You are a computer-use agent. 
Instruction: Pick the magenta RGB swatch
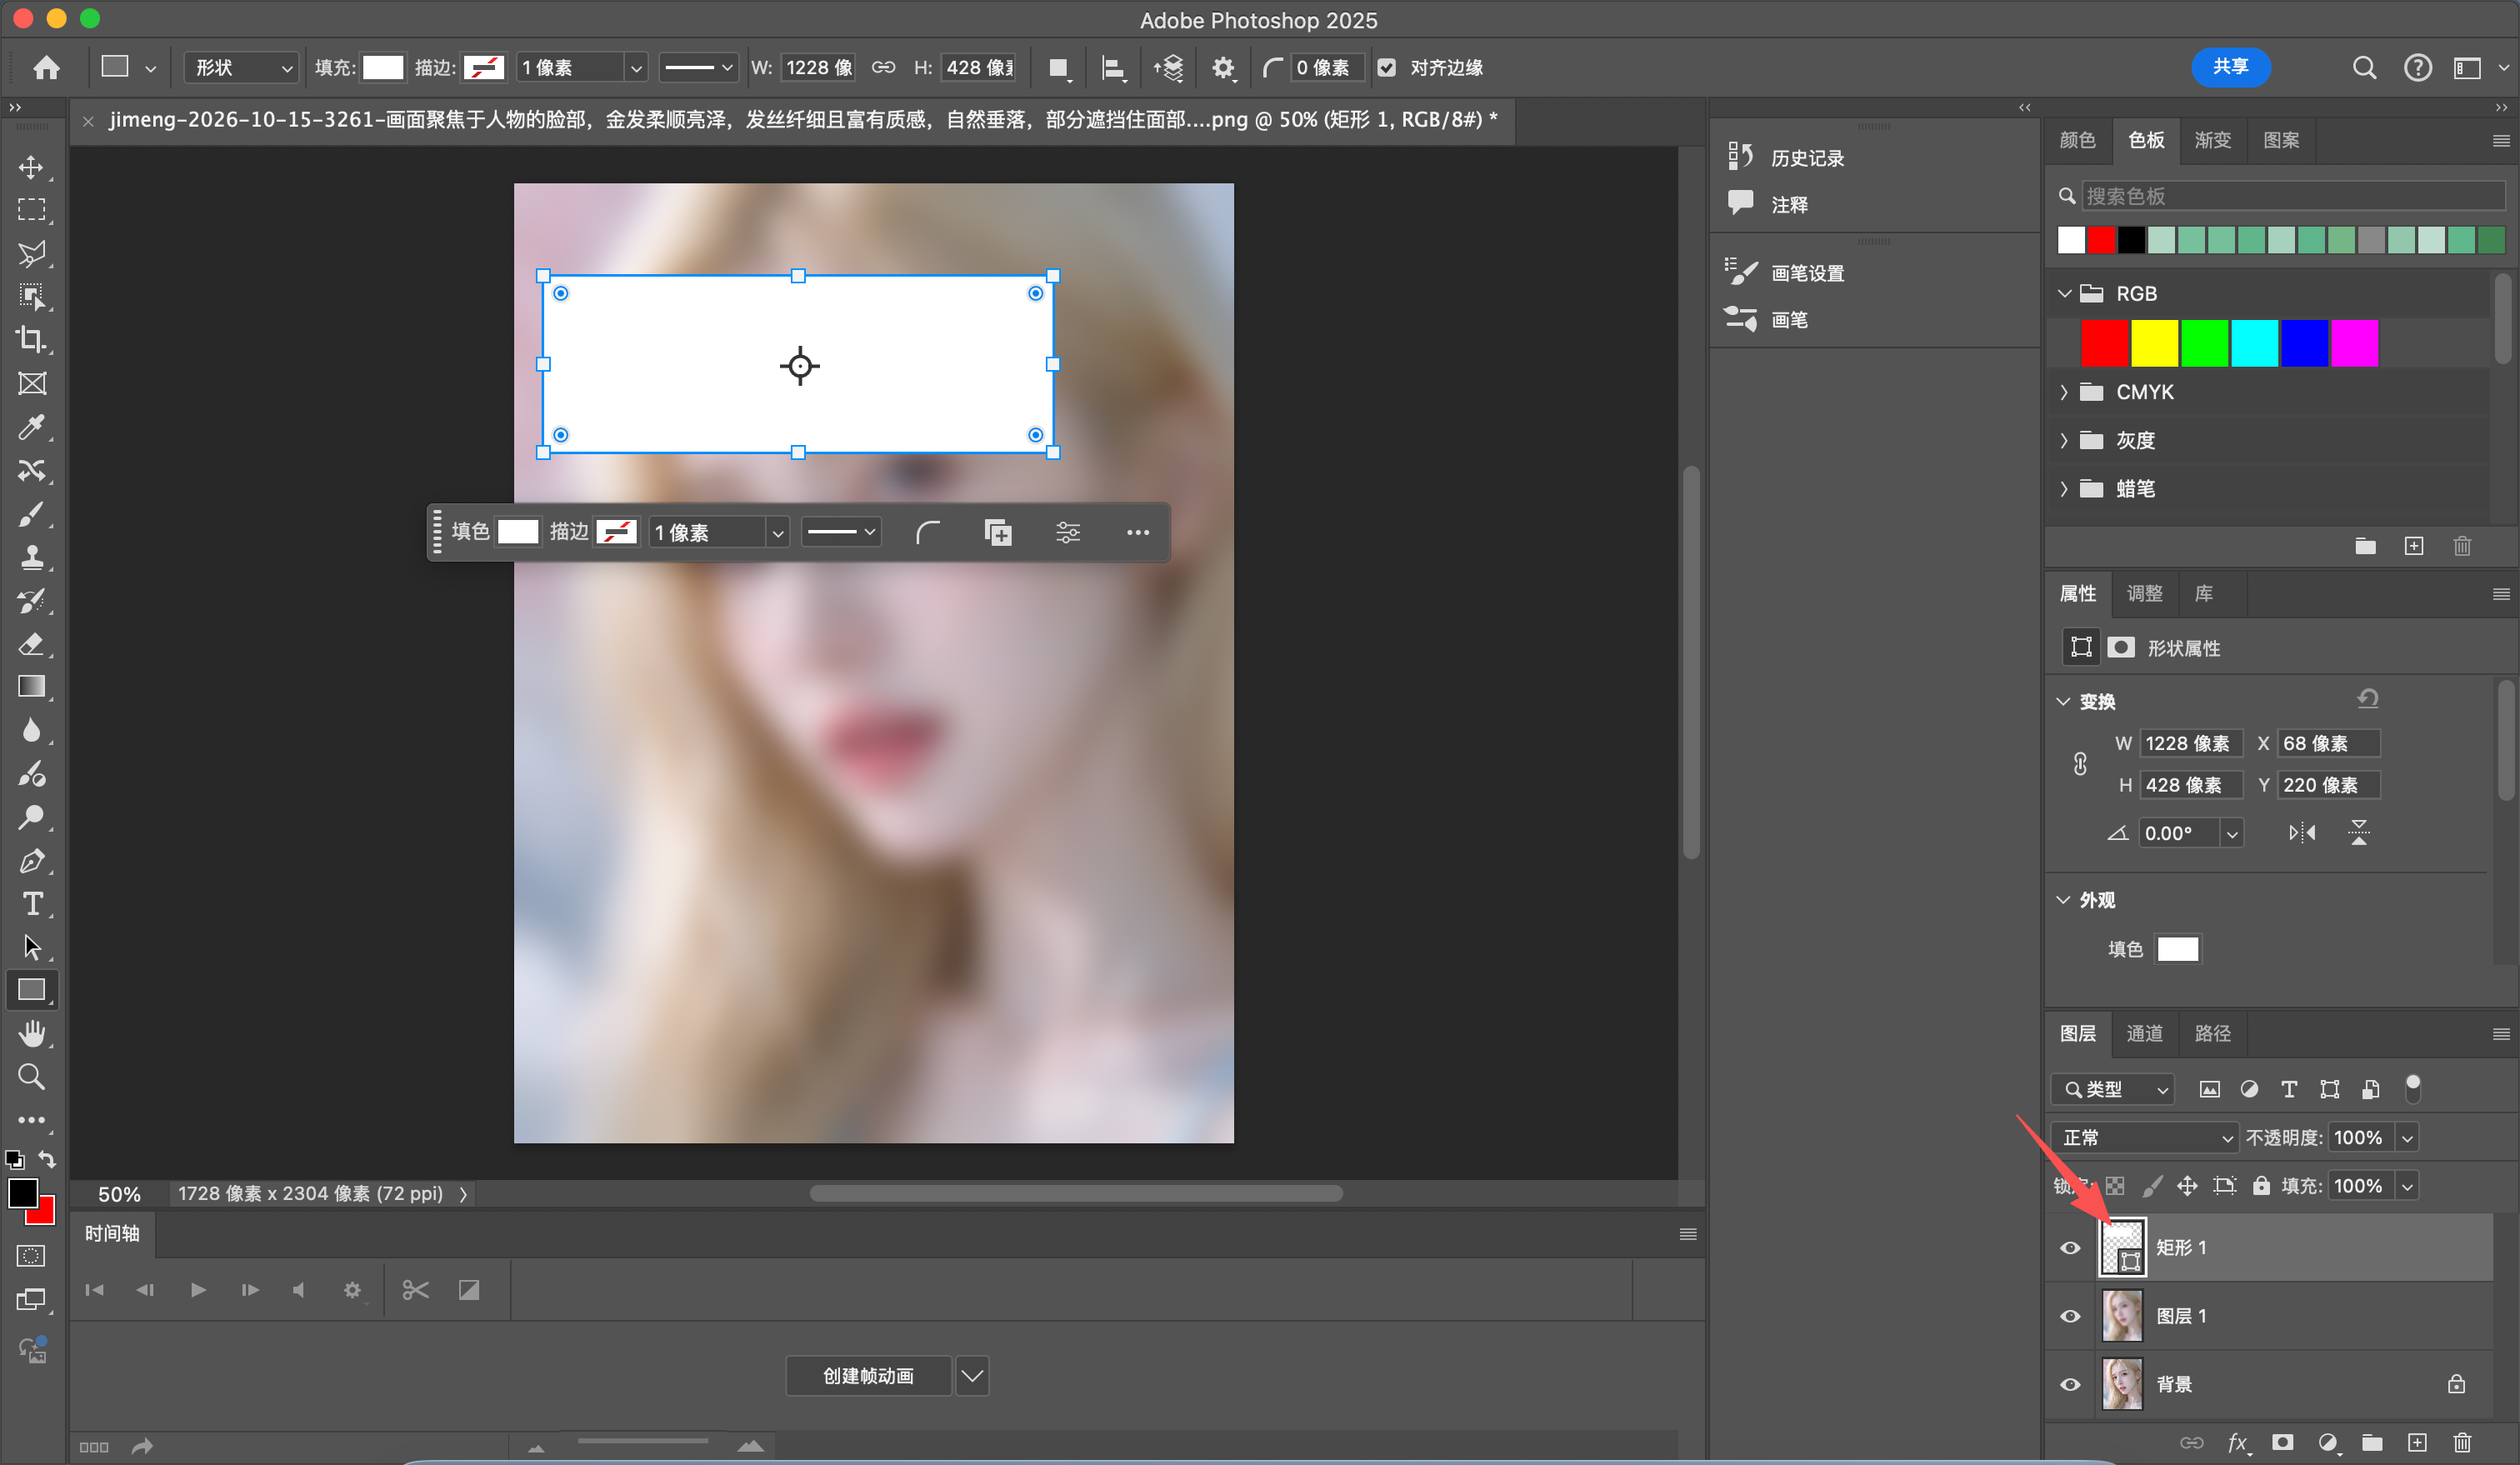tap(2354, 344)
